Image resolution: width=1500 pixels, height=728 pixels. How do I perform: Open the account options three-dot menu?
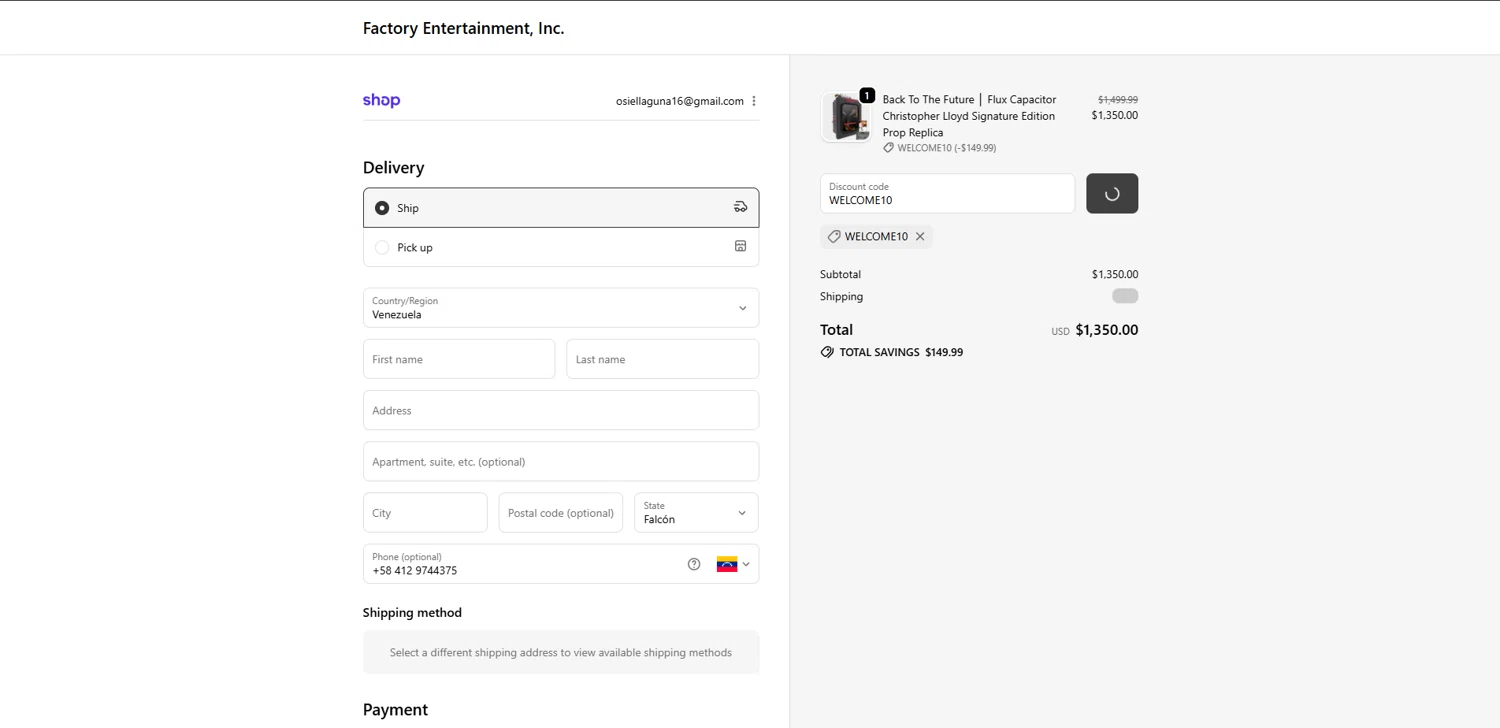coord(754,101)
